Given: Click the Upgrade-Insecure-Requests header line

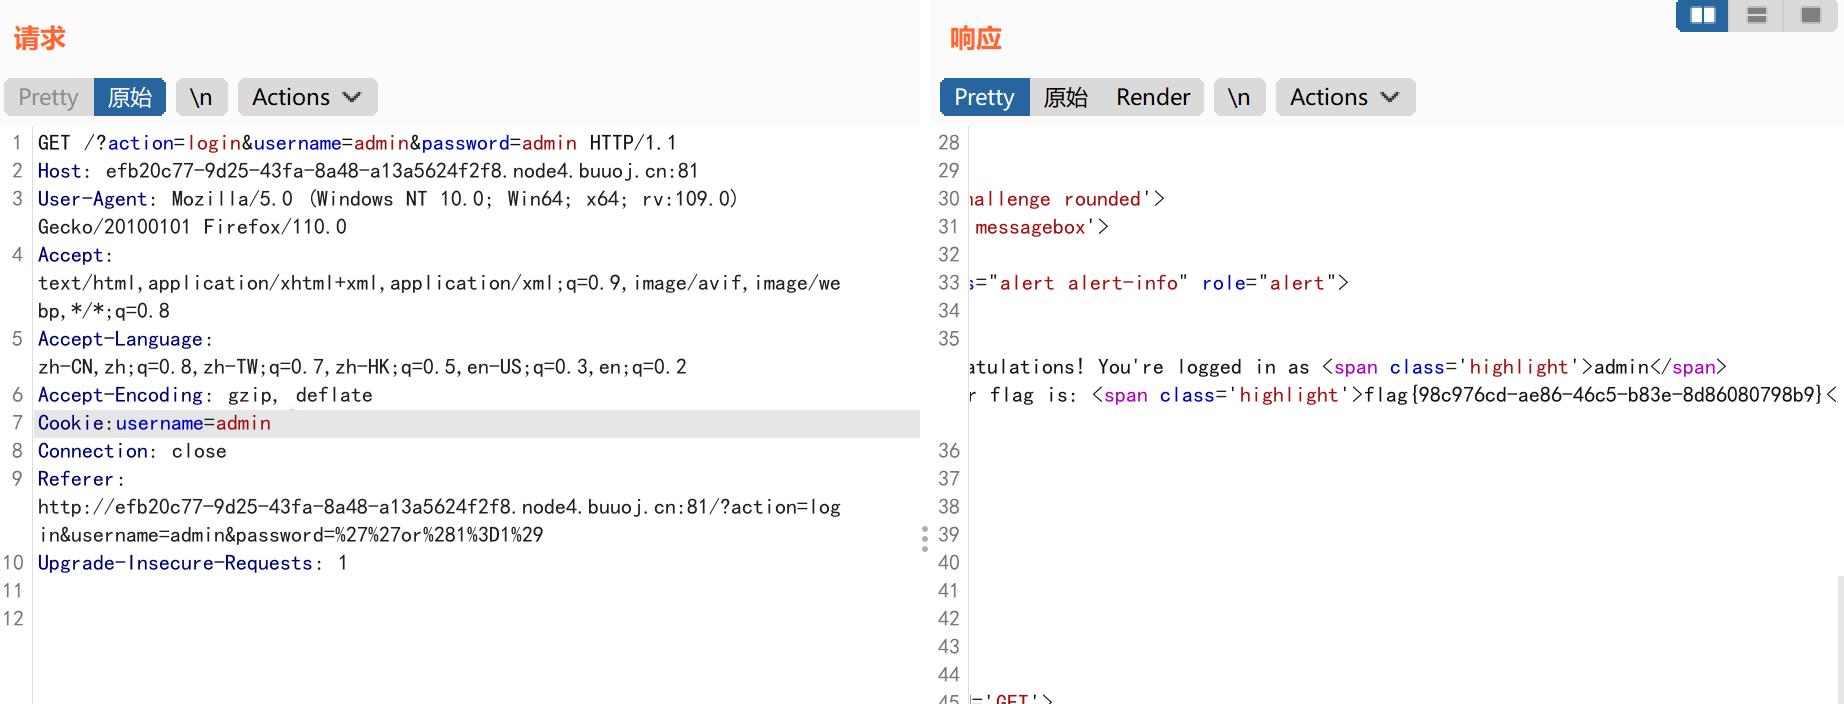Looking at the screenshot, I should [193, 563].
